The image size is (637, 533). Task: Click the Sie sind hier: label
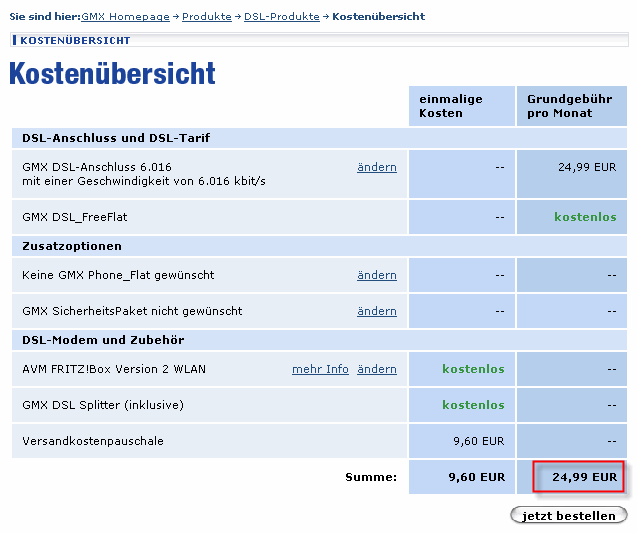pos(45,17)
